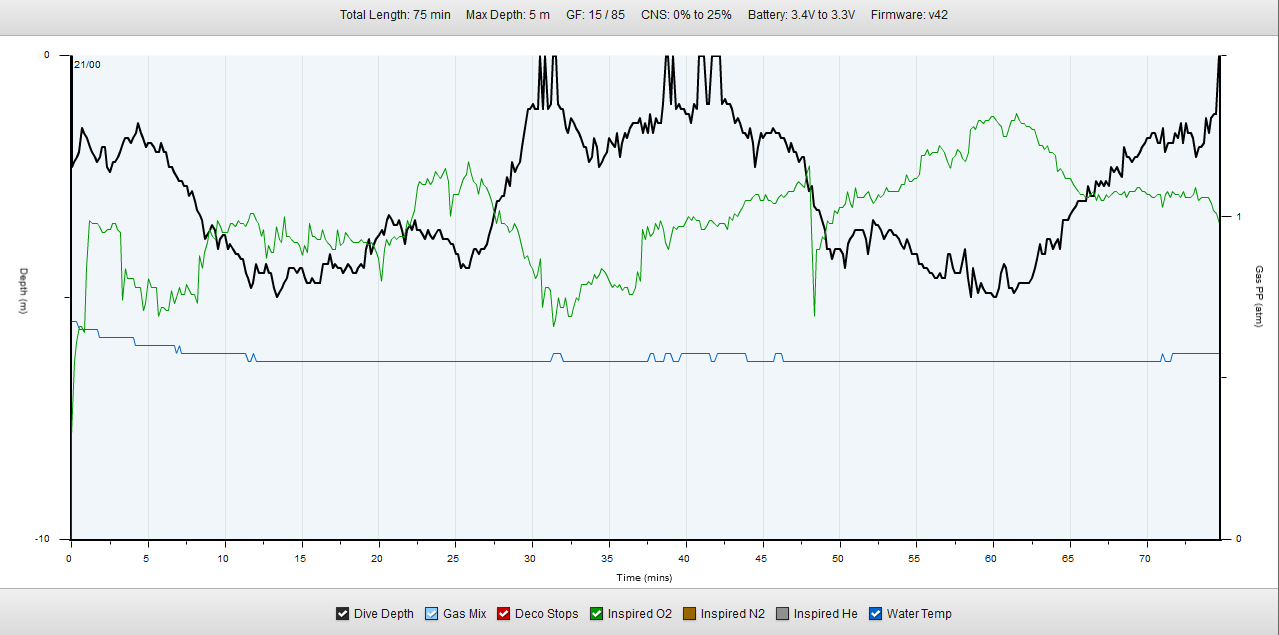Toggle the blue Water Temp checkbox
The image size is (1279, 635).
876,614
